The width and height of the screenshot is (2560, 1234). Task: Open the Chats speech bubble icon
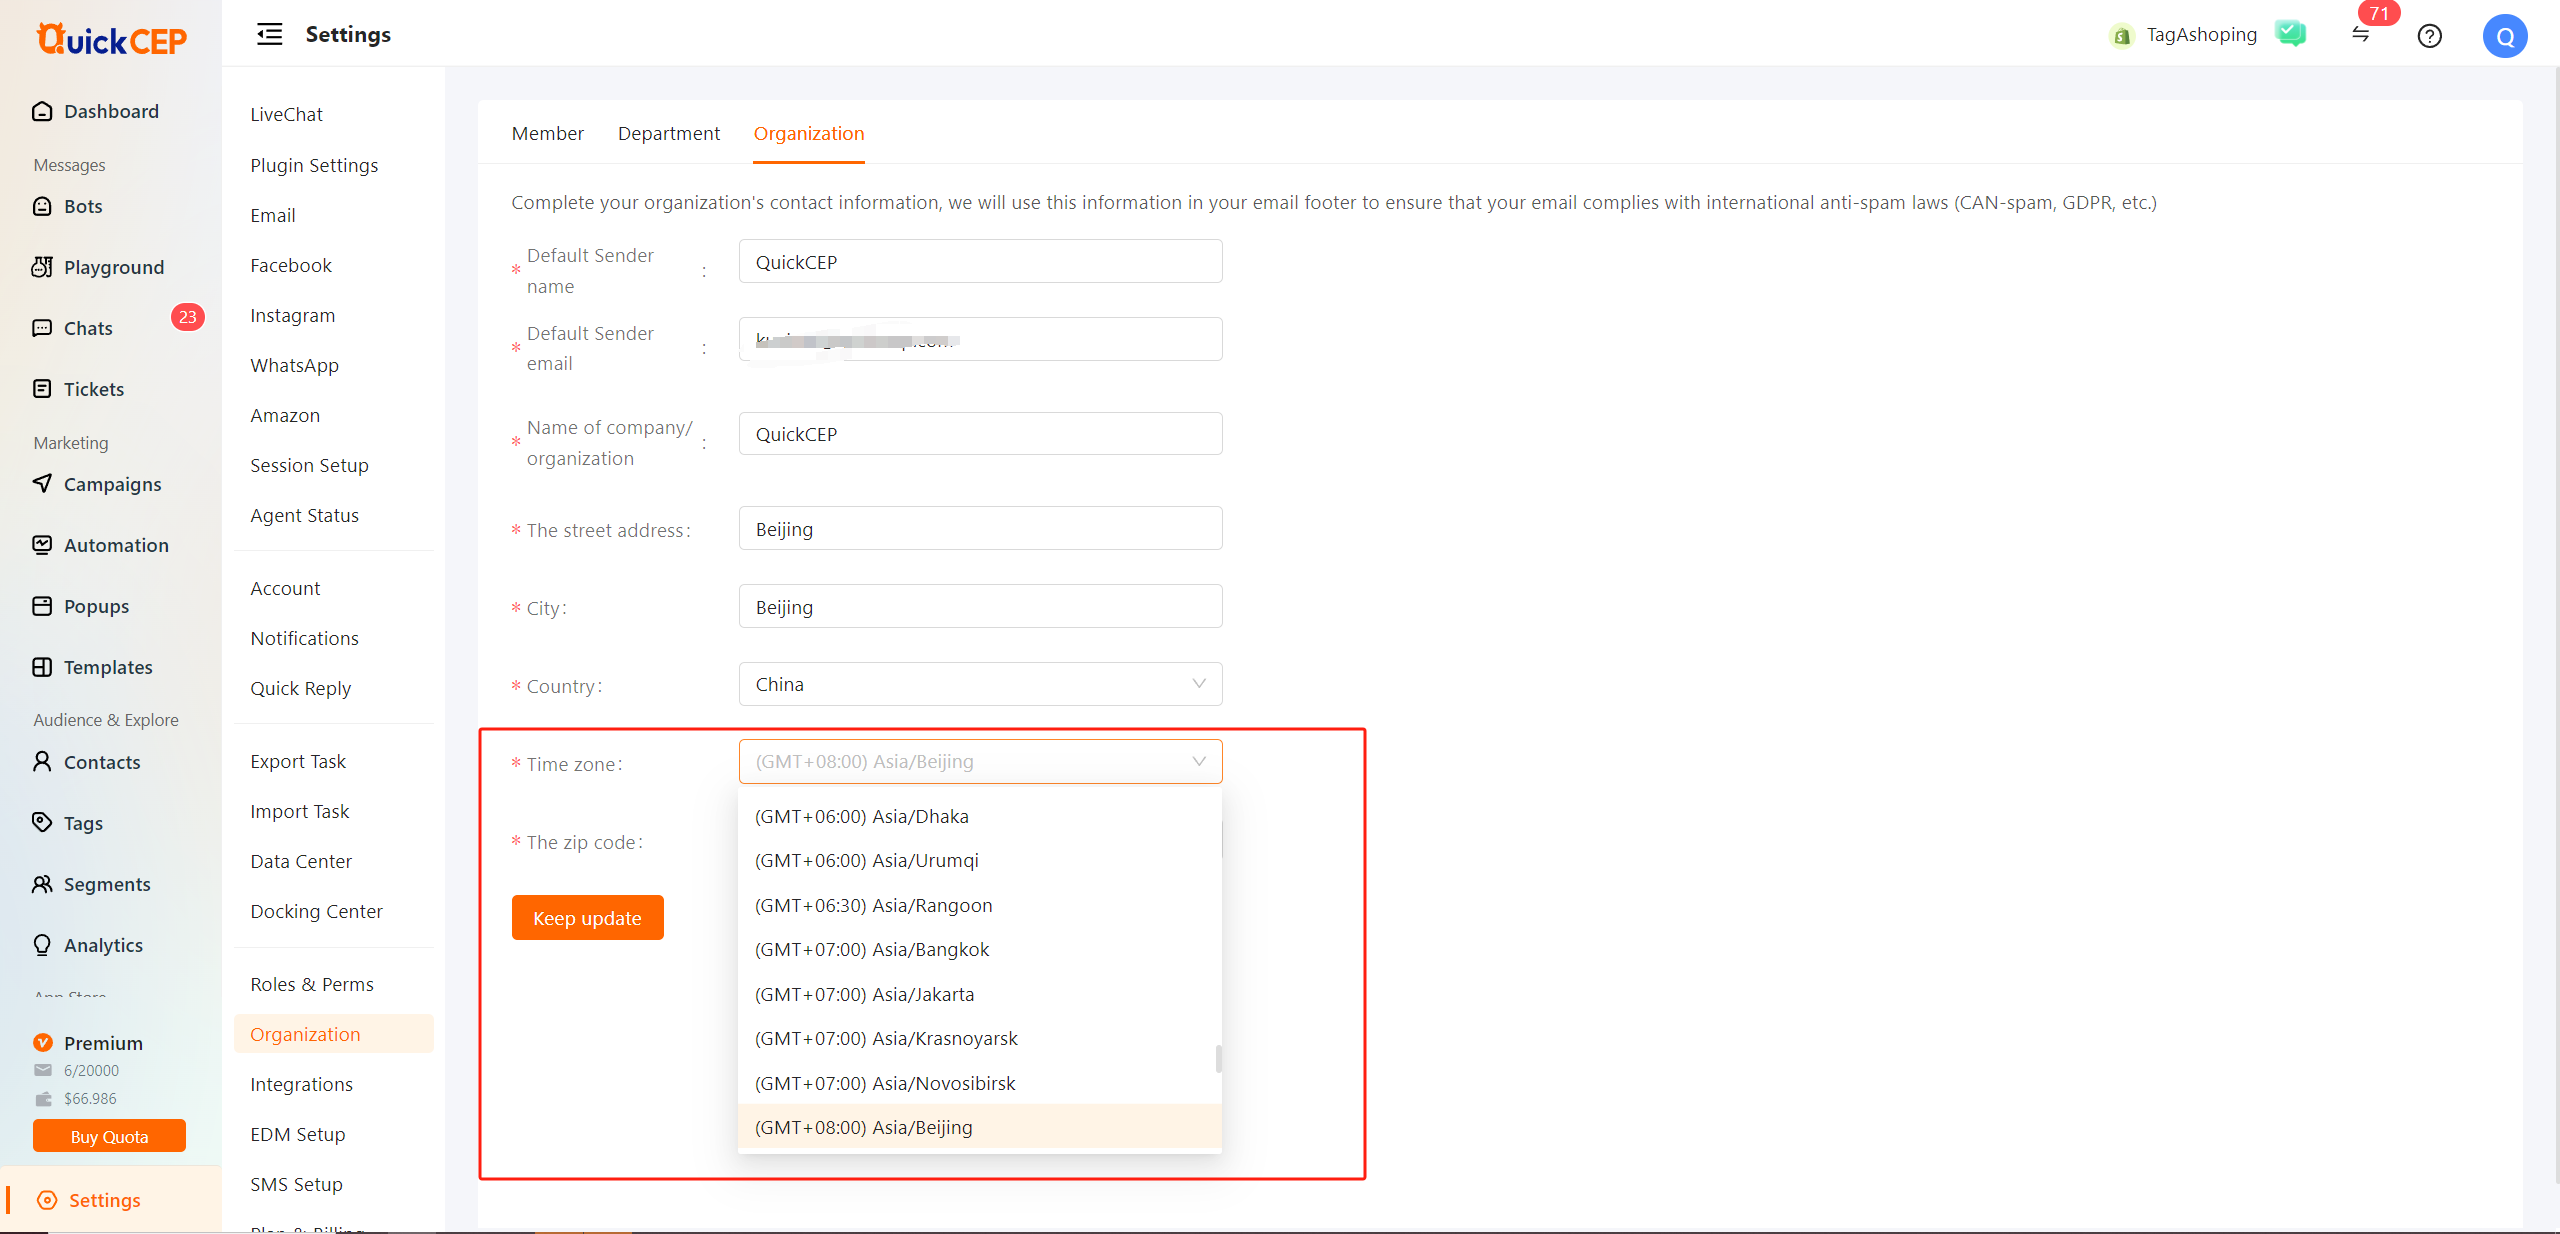pos(42,328)
